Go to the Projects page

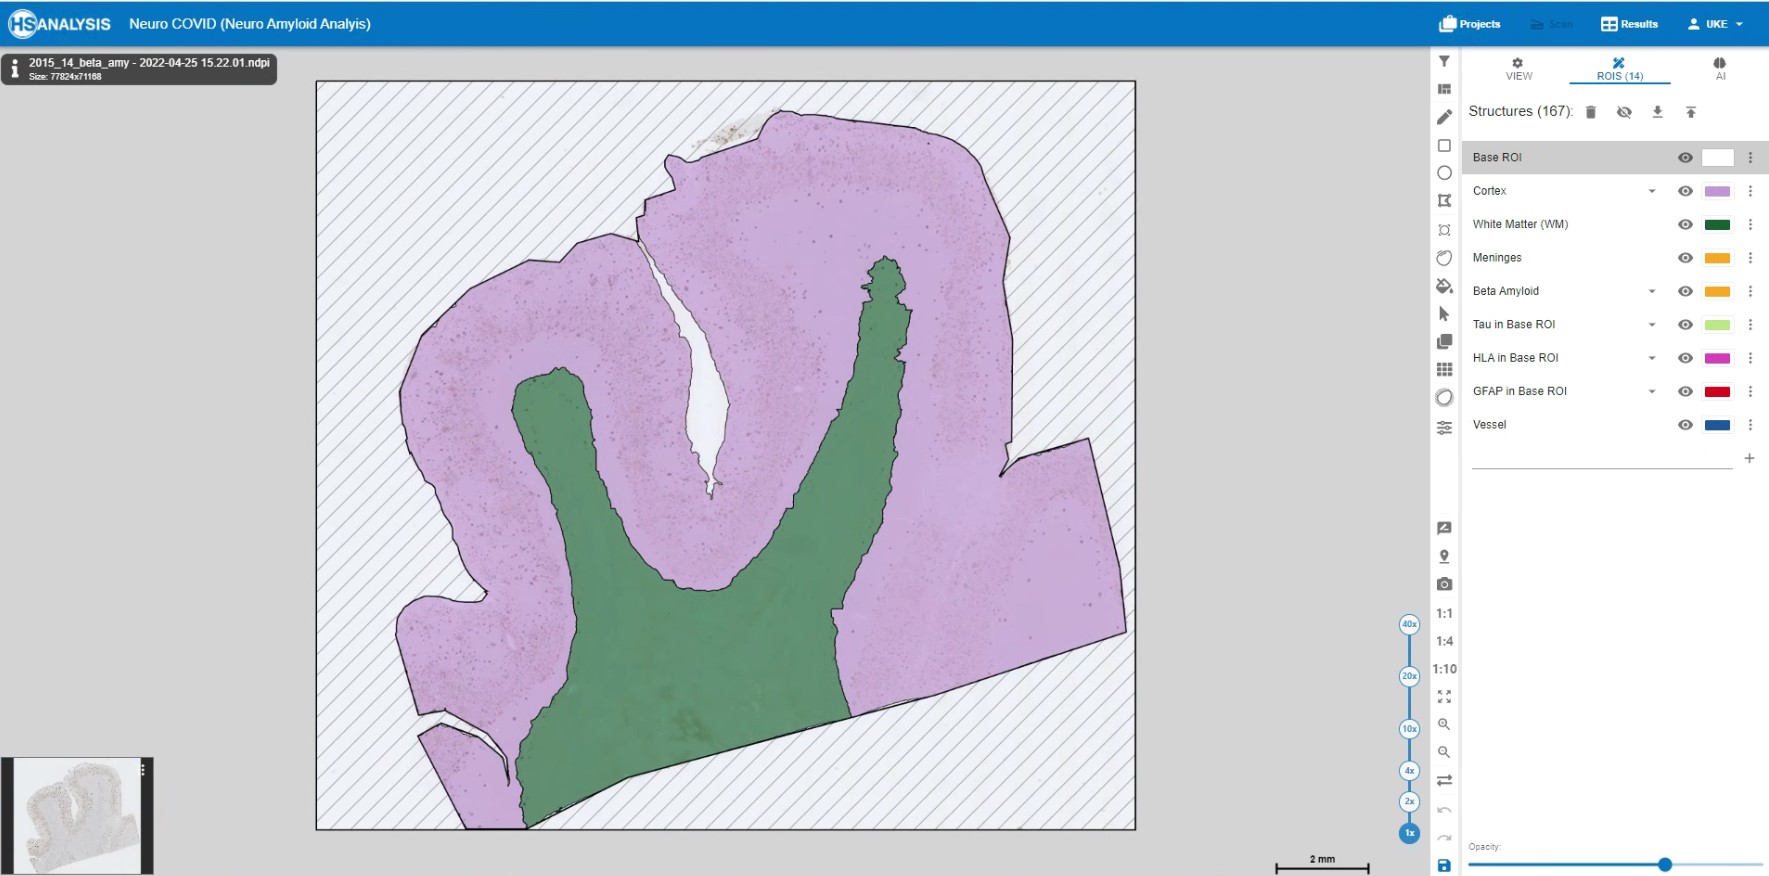pos(1469,24)
